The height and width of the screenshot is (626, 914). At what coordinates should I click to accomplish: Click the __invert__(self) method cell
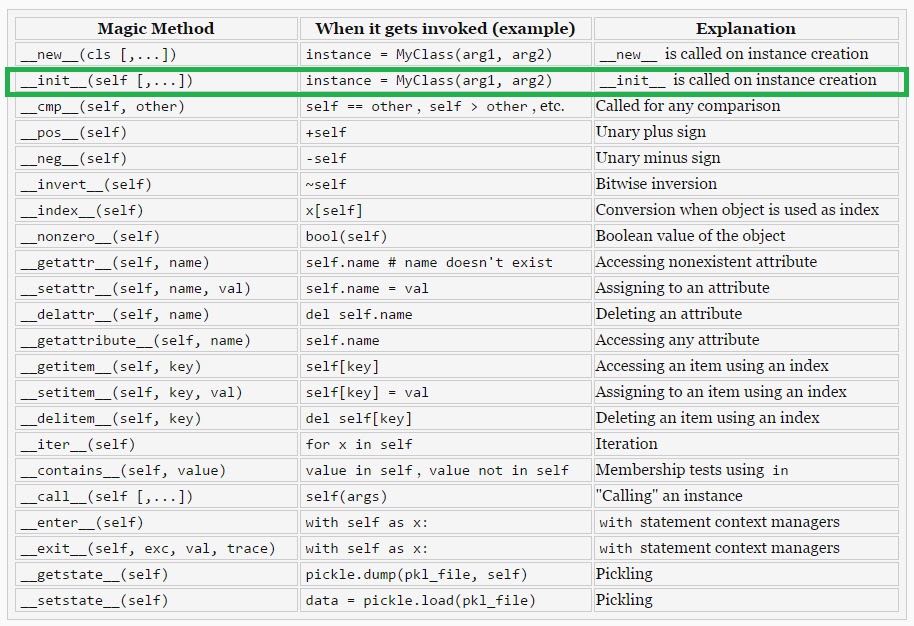click(84, 184)
